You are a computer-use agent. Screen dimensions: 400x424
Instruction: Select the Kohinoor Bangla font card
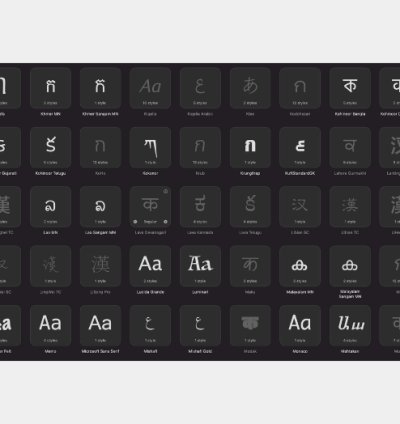coord(350,88)
